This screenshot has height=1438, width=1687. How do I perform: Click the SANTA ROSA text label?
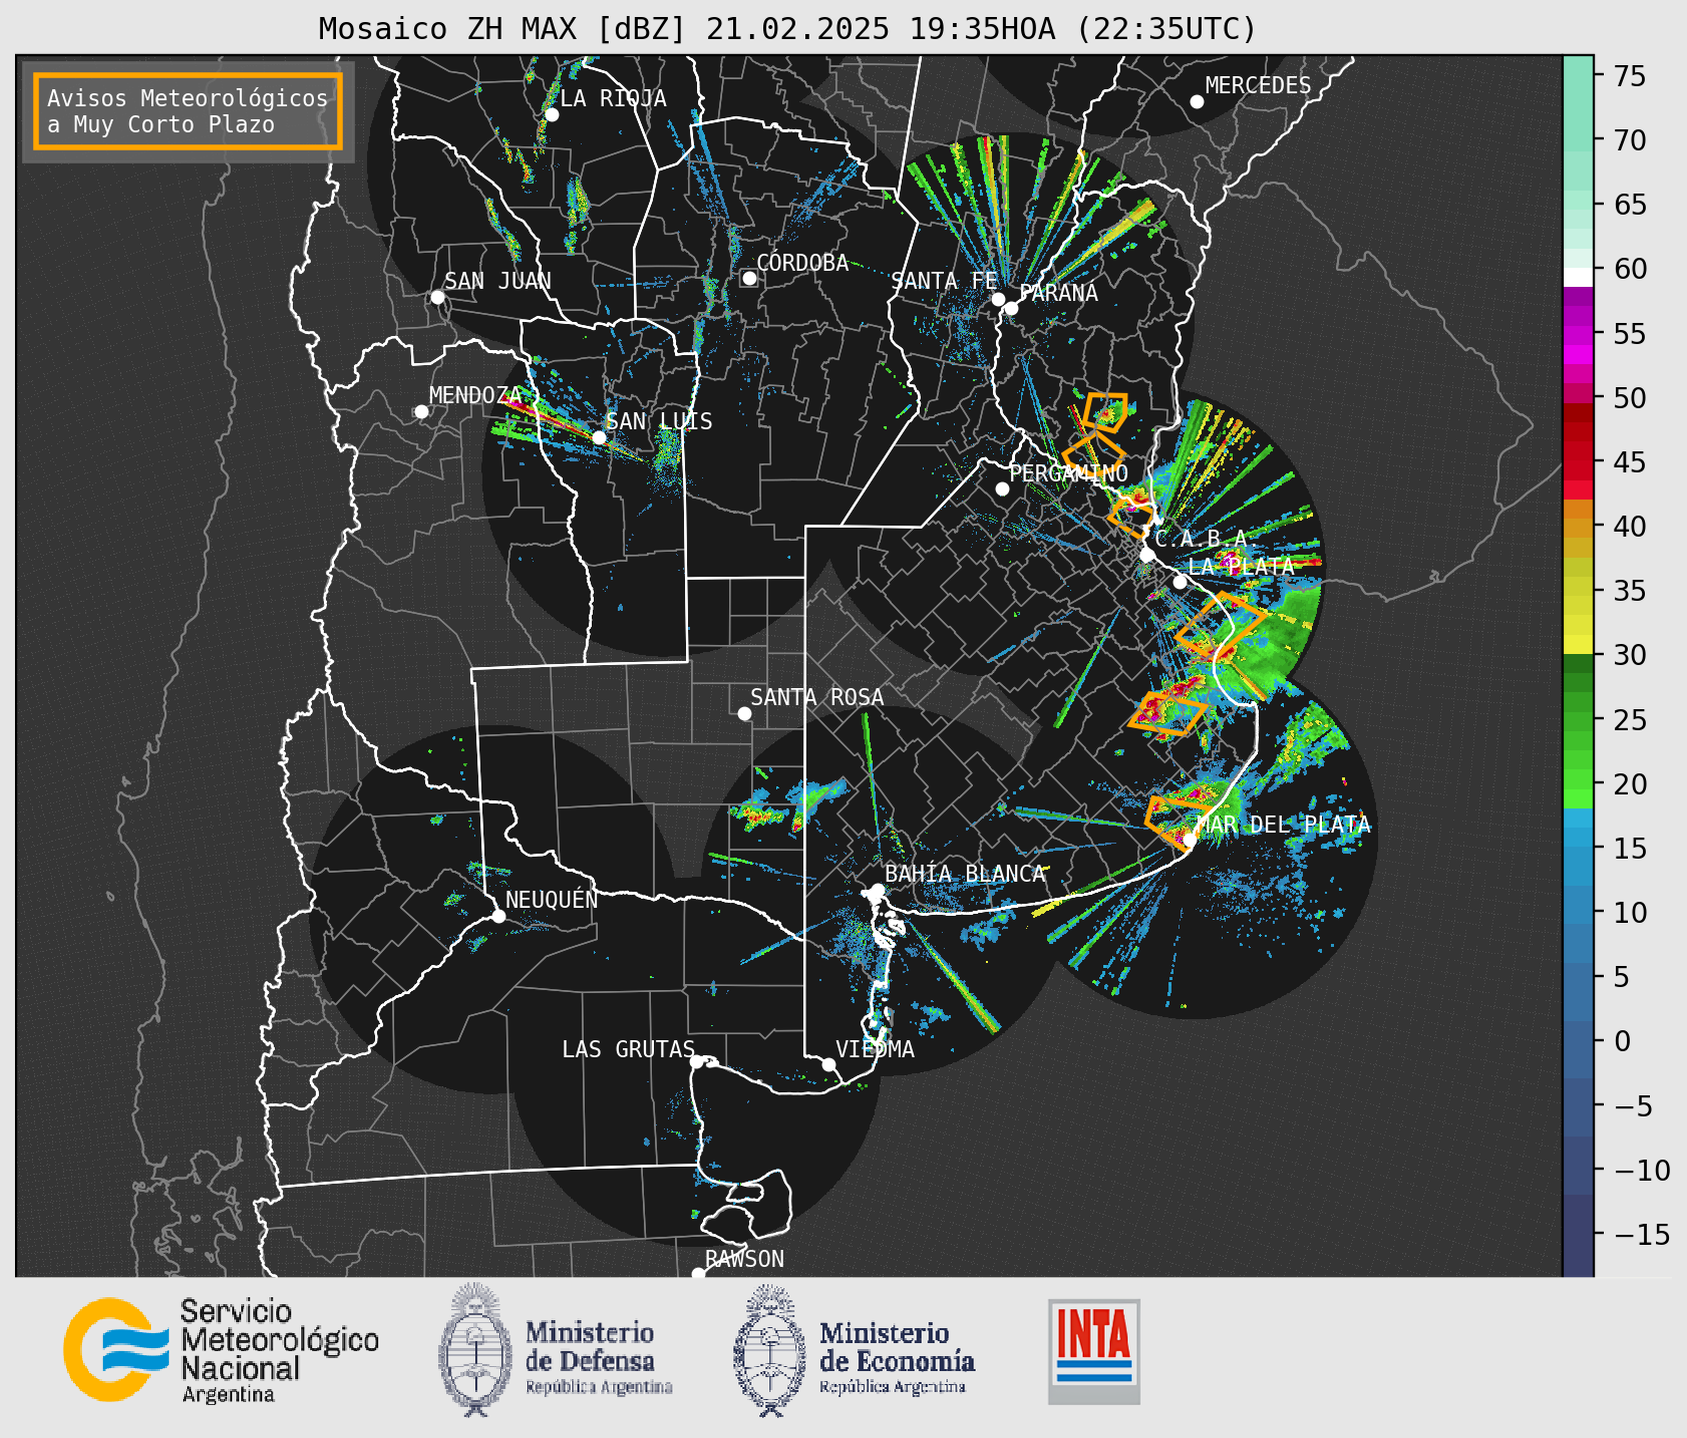[817, 697]
